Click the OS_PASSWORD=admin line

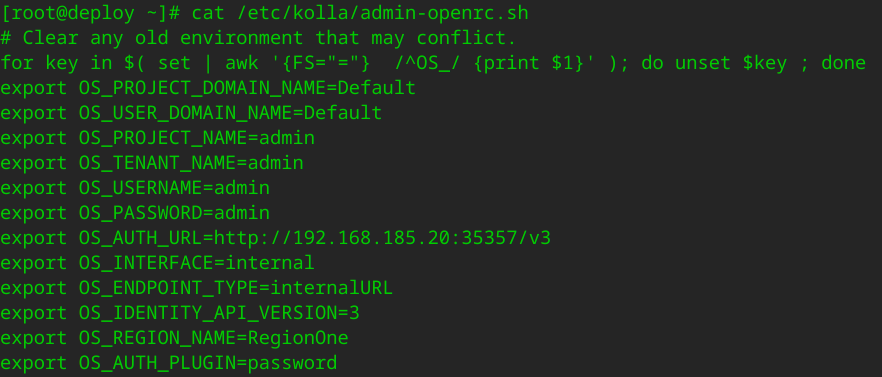(x=135, y=213)
